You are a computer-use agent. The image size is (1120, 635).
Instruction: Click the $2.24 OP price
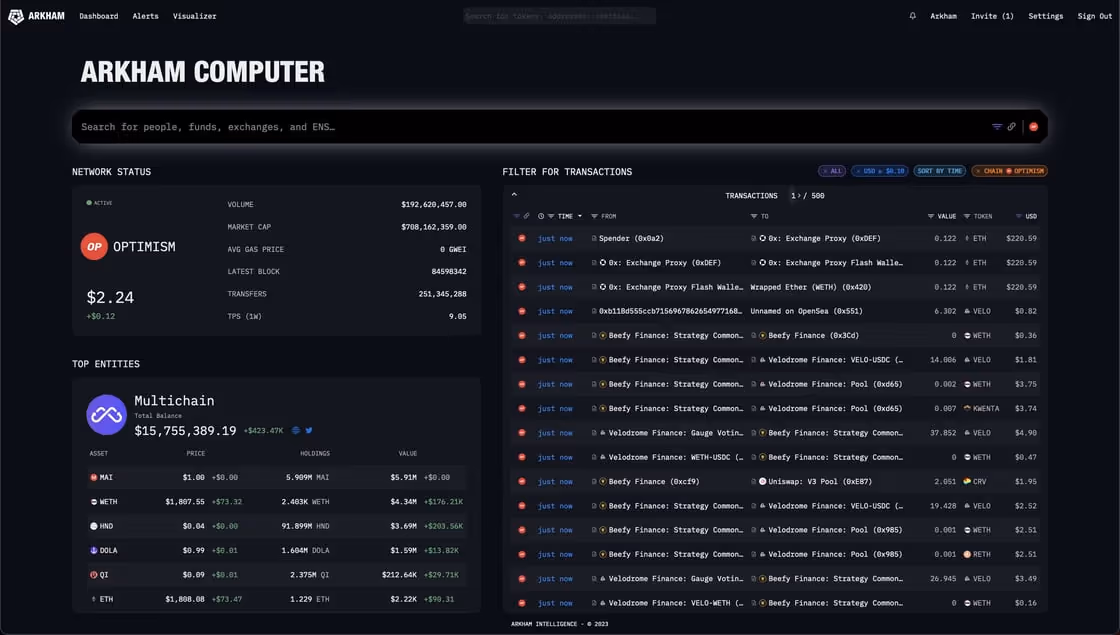[110, 297]
